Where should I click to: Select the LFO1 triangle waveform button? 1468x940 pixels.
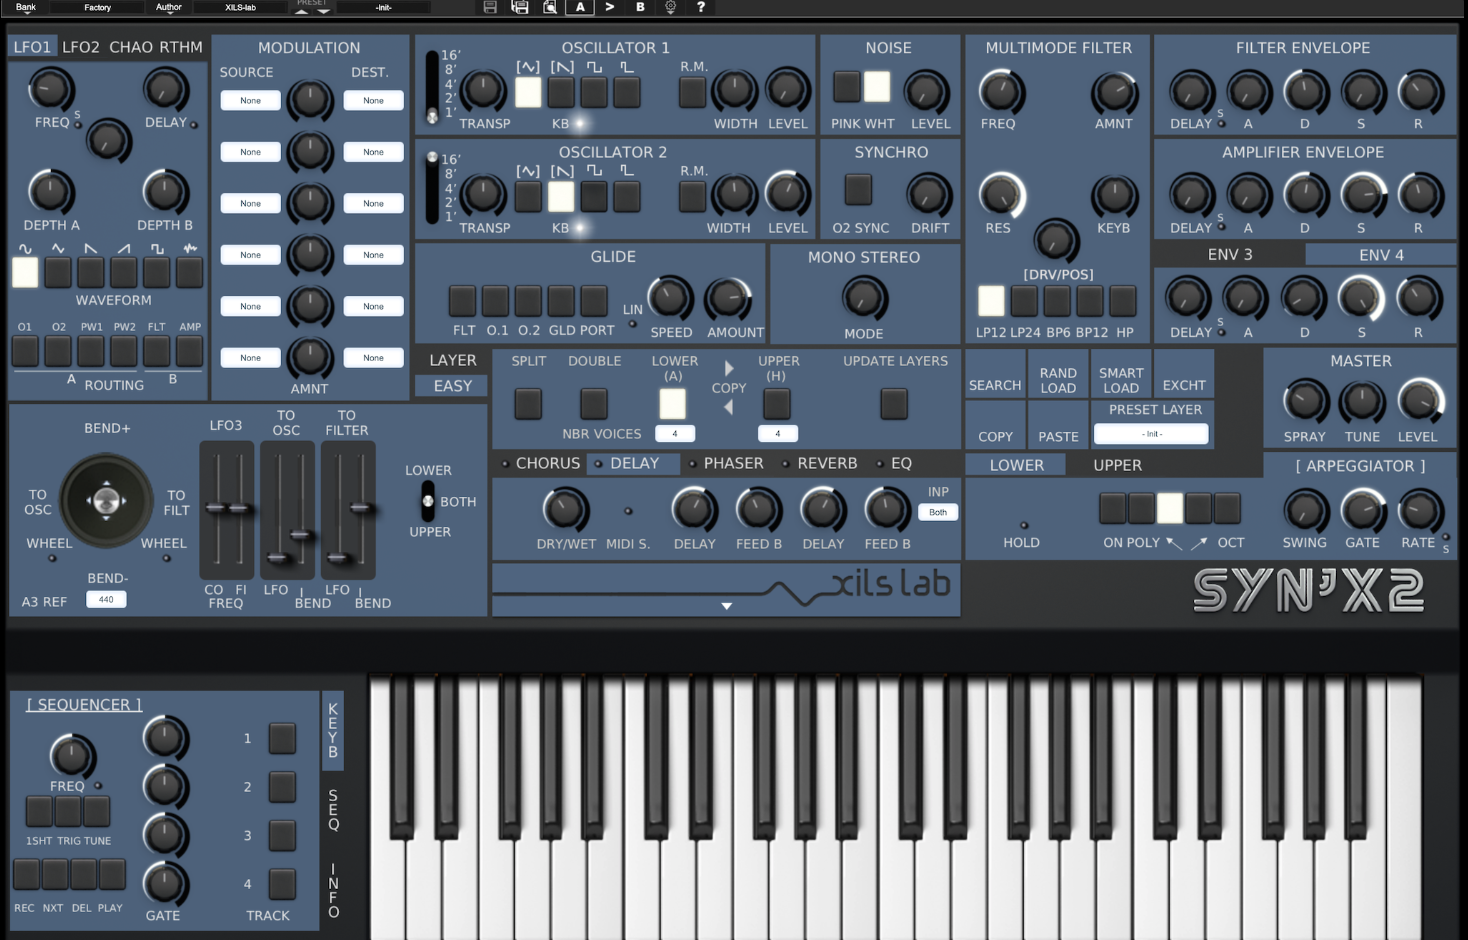tap(58, 271)
